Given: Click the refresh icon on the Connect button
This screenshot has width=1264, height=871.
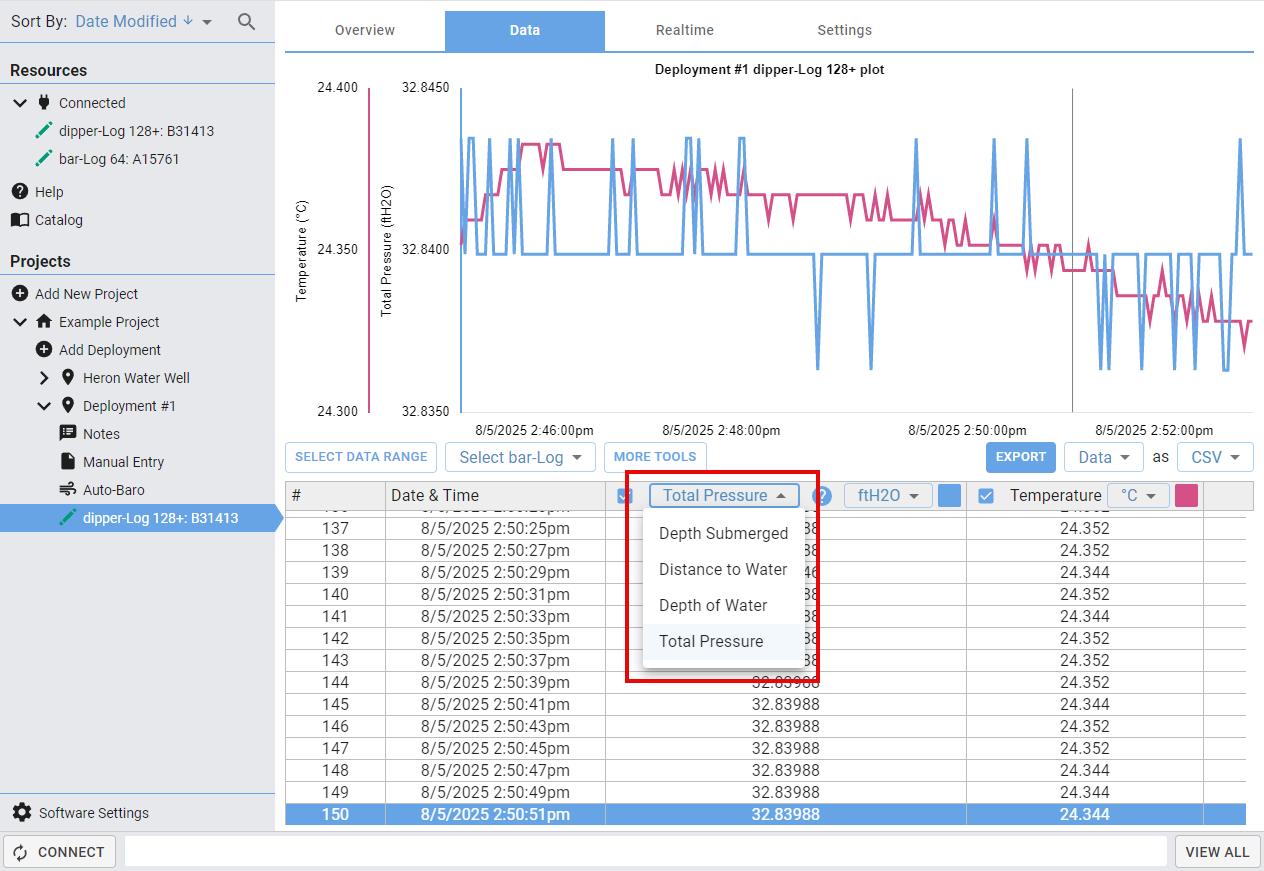Looking at the screenshot, I should pos(20,852).
